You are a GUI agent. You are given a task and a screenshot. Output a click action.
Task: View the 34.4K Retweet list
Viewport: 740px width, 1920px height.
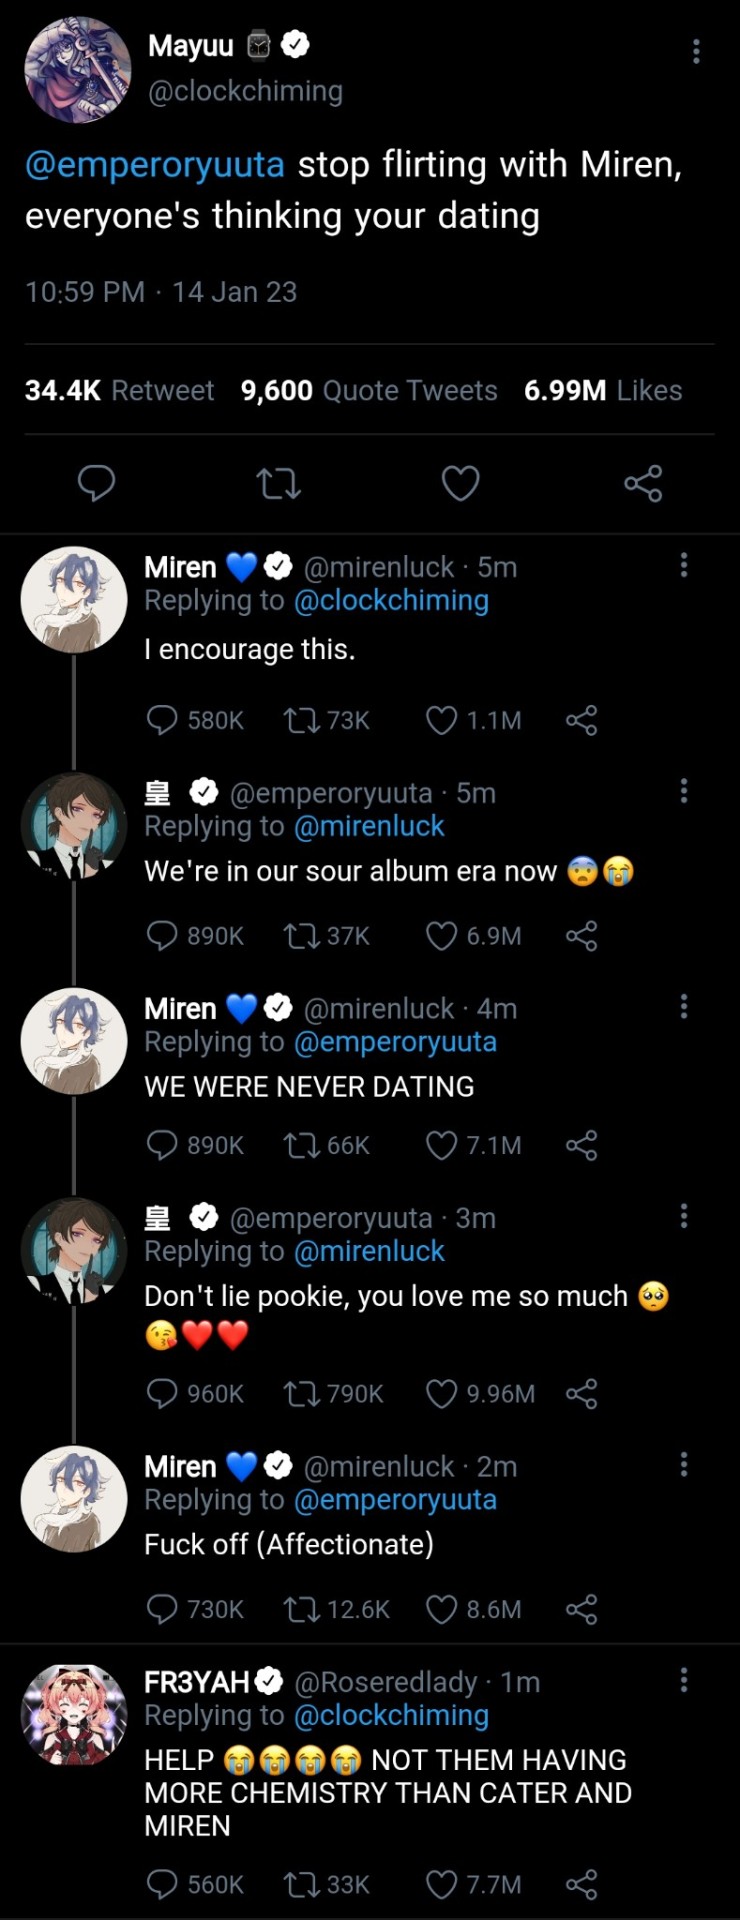coord(119,390)
